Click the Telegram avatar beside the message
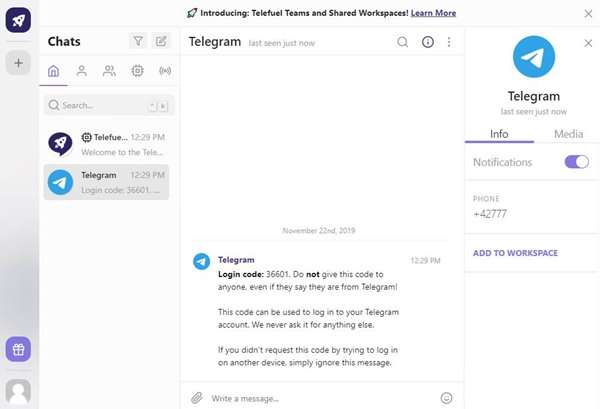This screenshot has width=600, height=409. 201,262
